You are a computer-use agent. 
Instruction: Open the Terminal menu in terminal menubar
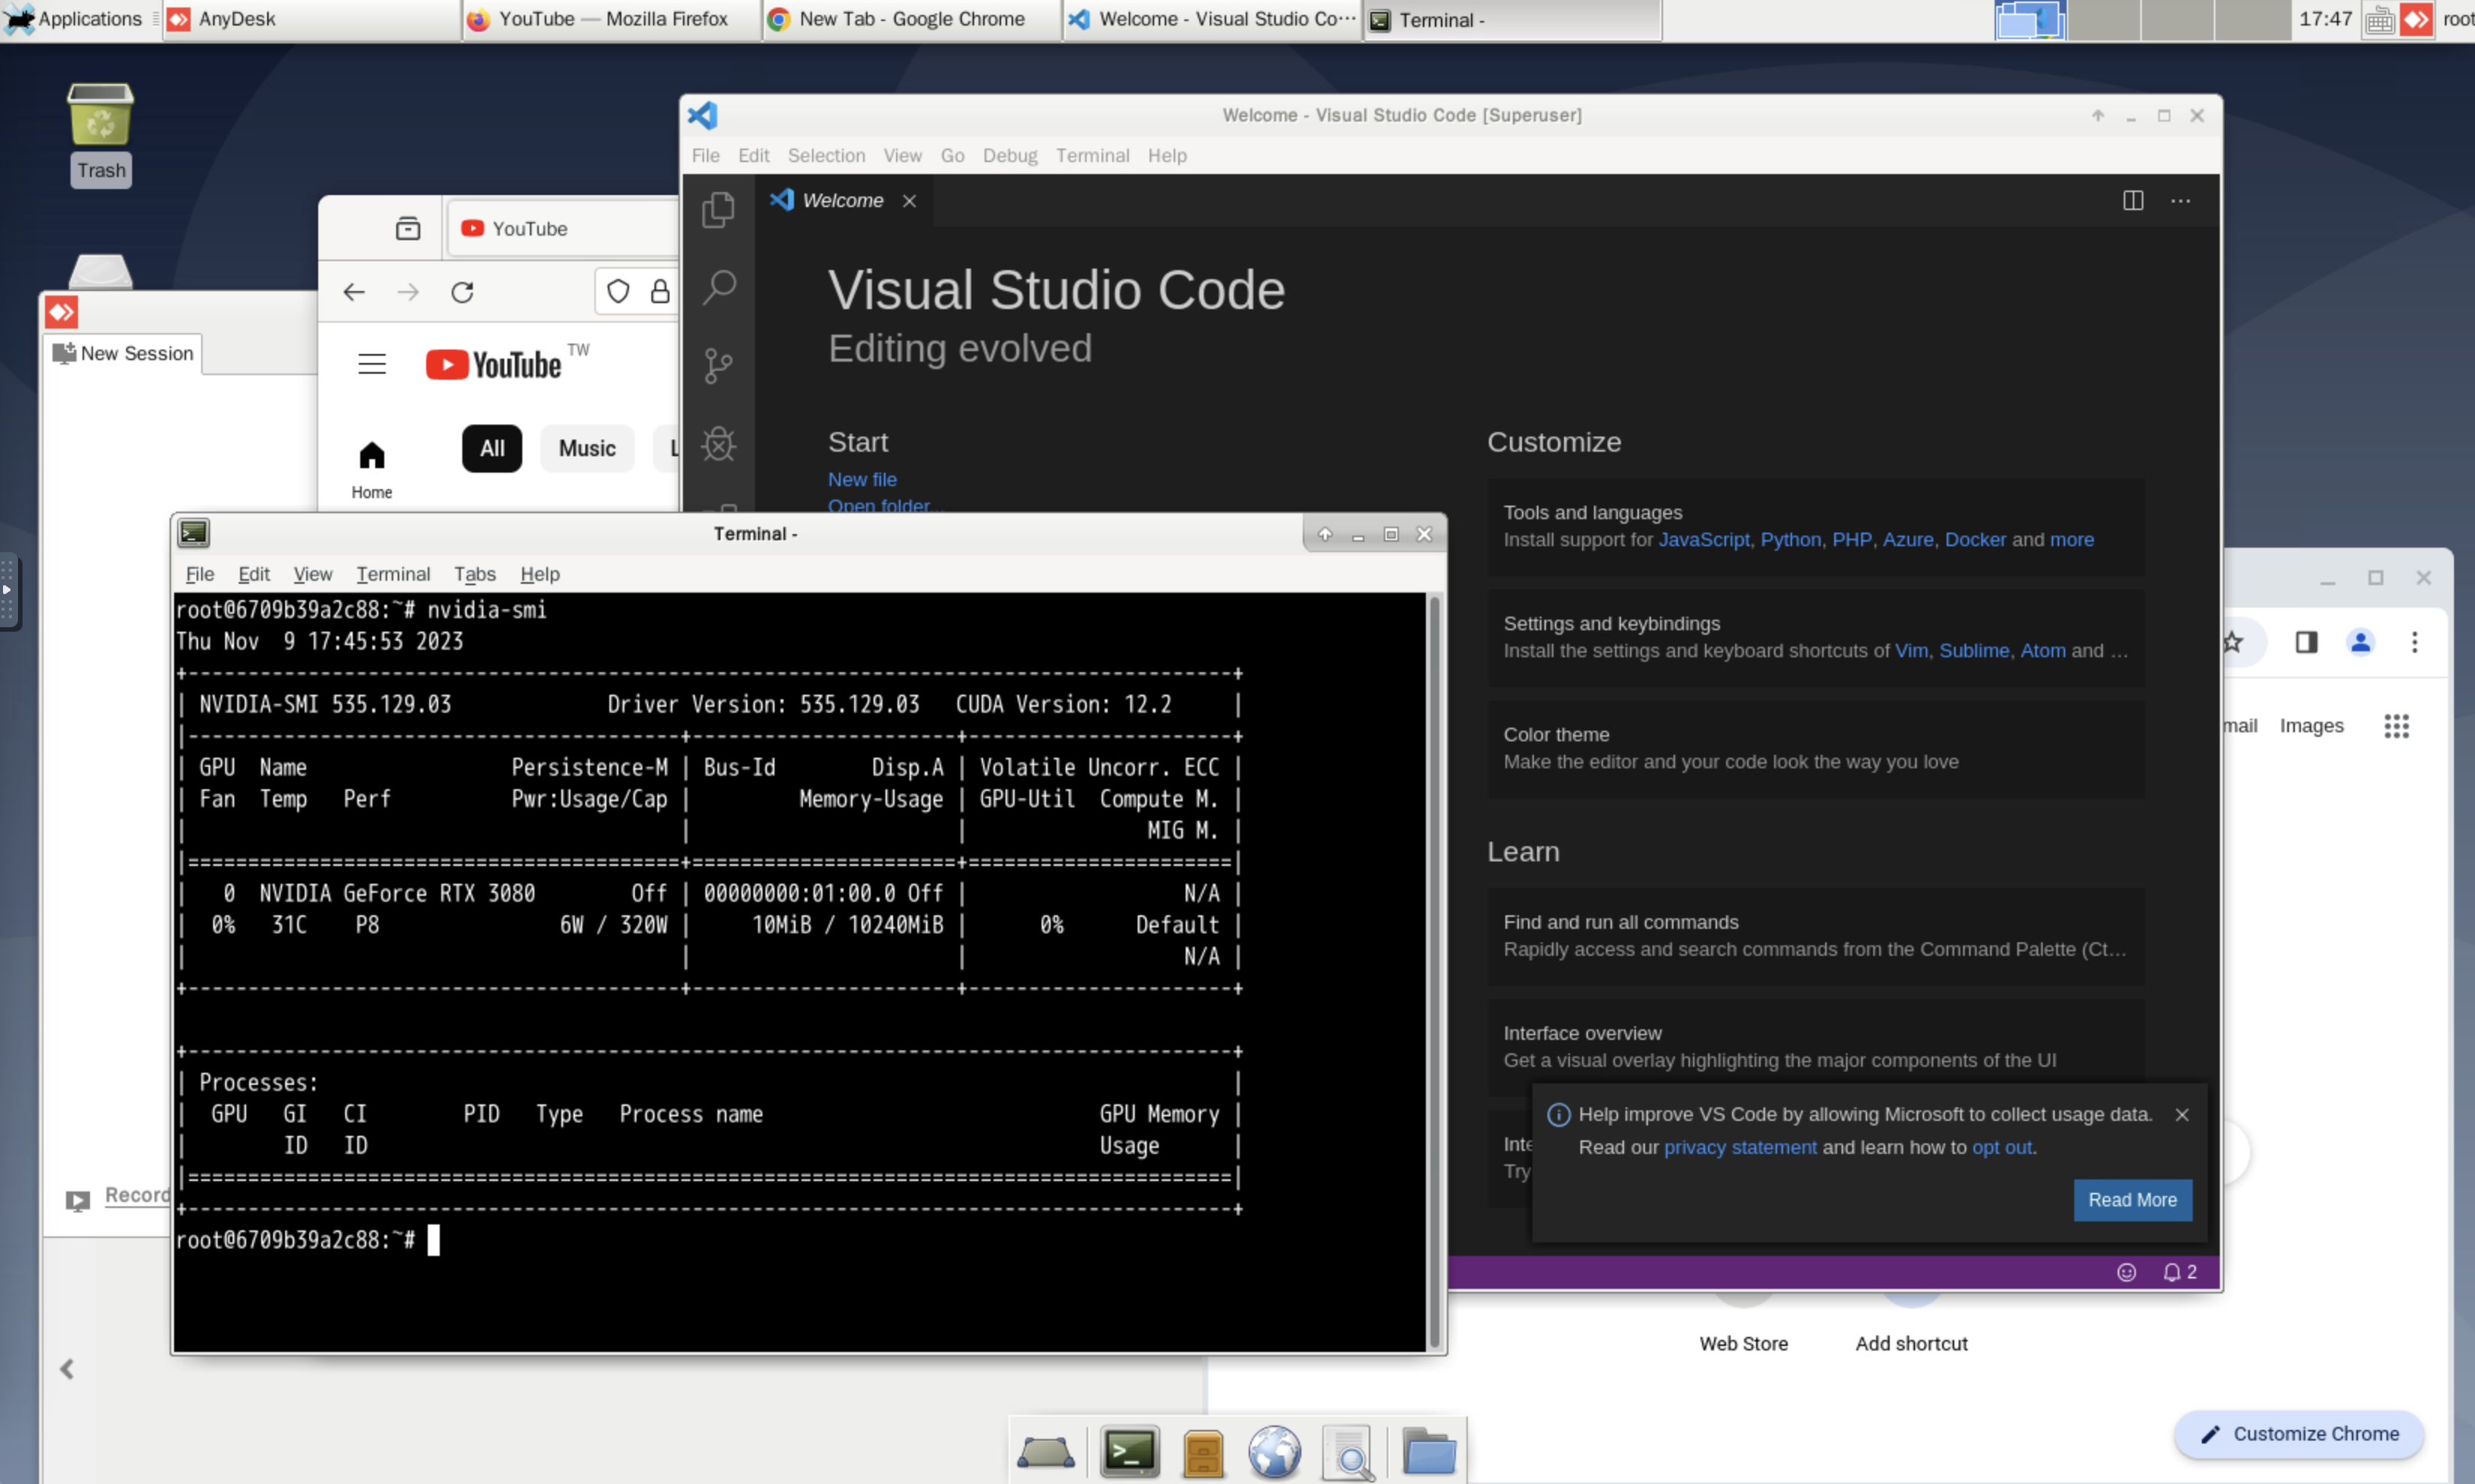(x=393, y=574)
